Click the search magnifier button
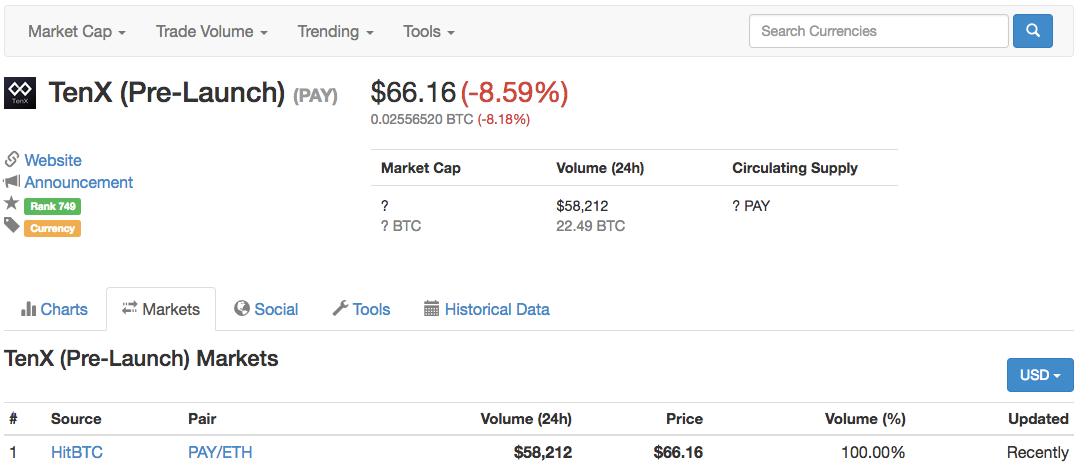The height and width of the screenshot is (472, 1078). [1033, 31]
